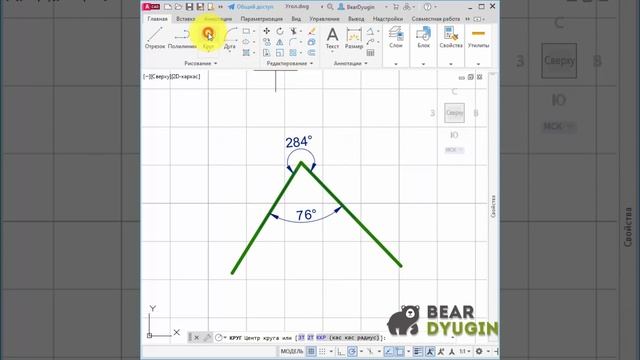Open the Свойства ribbon panel dropdown

[451, 64]
